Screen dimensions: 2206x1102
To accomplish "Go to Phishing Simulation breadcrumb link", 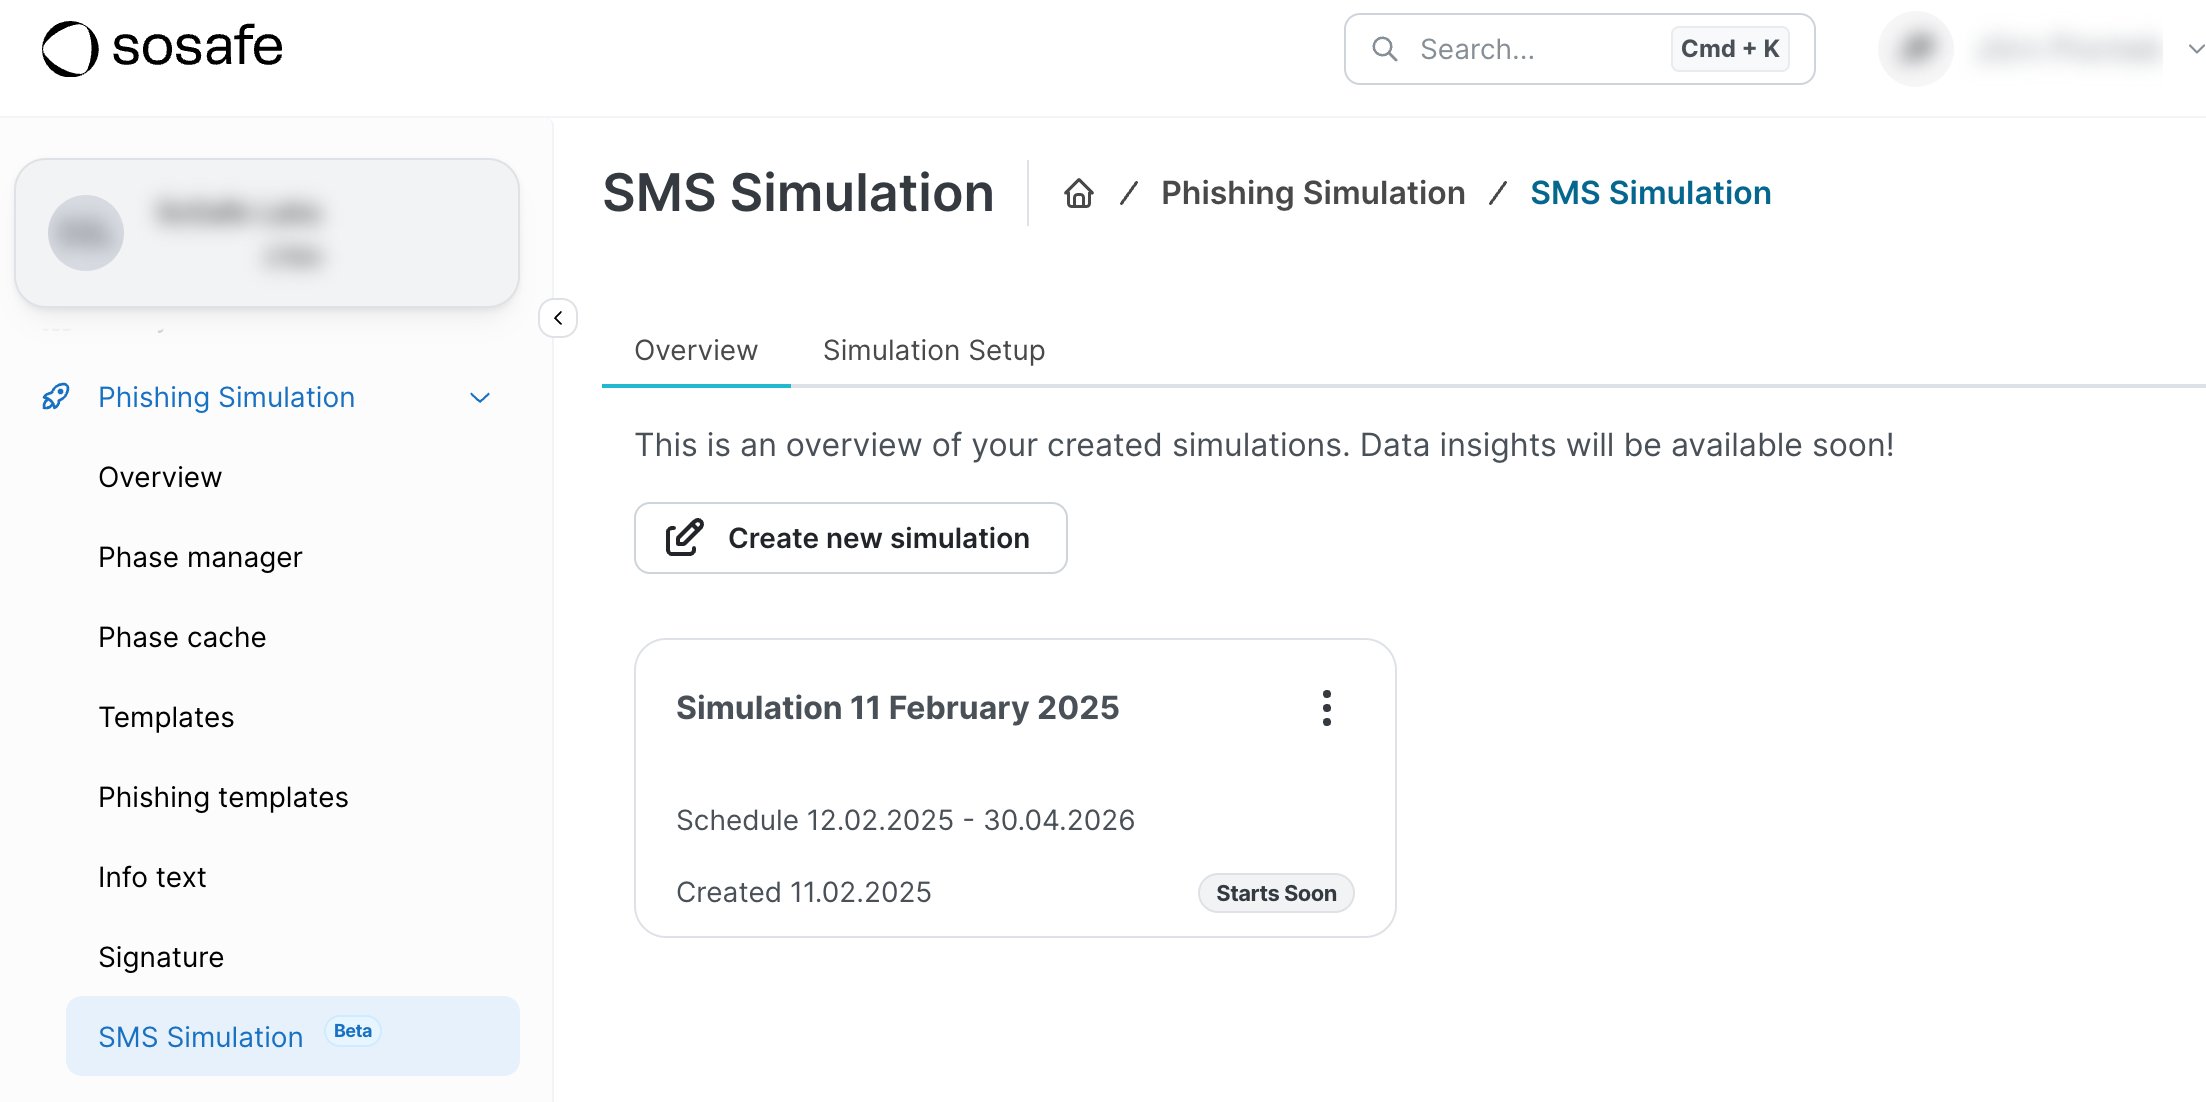I will tap(1312, 193).
